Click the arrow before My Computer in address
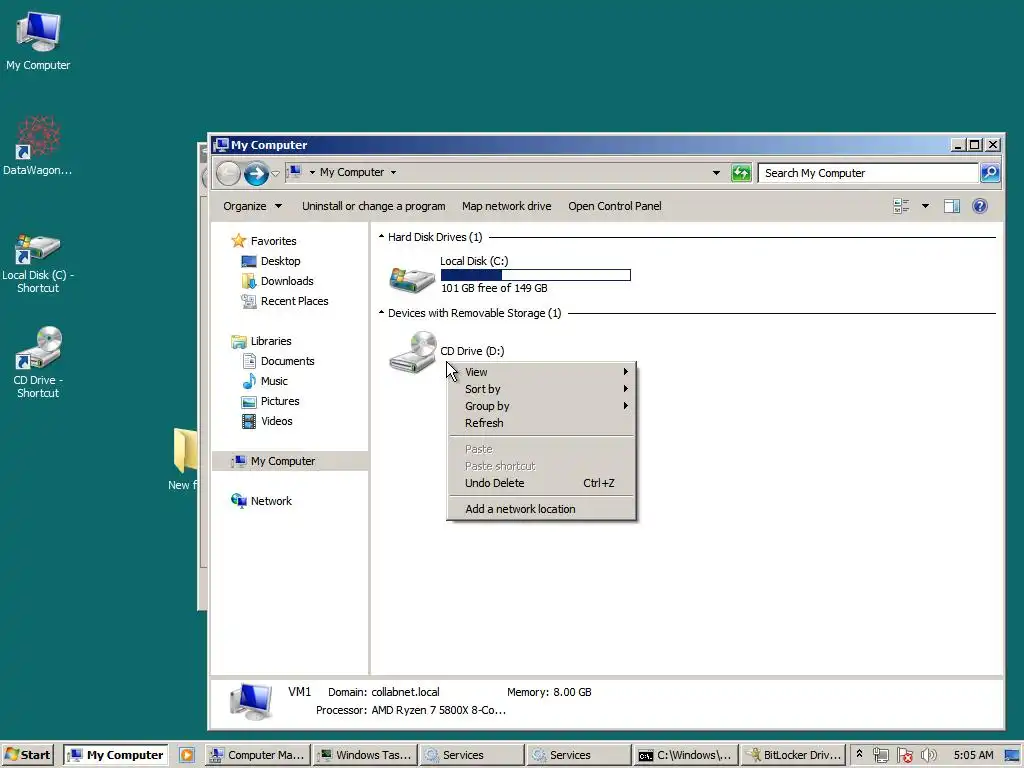The height and width of the screenshot is (768, 1024). pos(312,172)
